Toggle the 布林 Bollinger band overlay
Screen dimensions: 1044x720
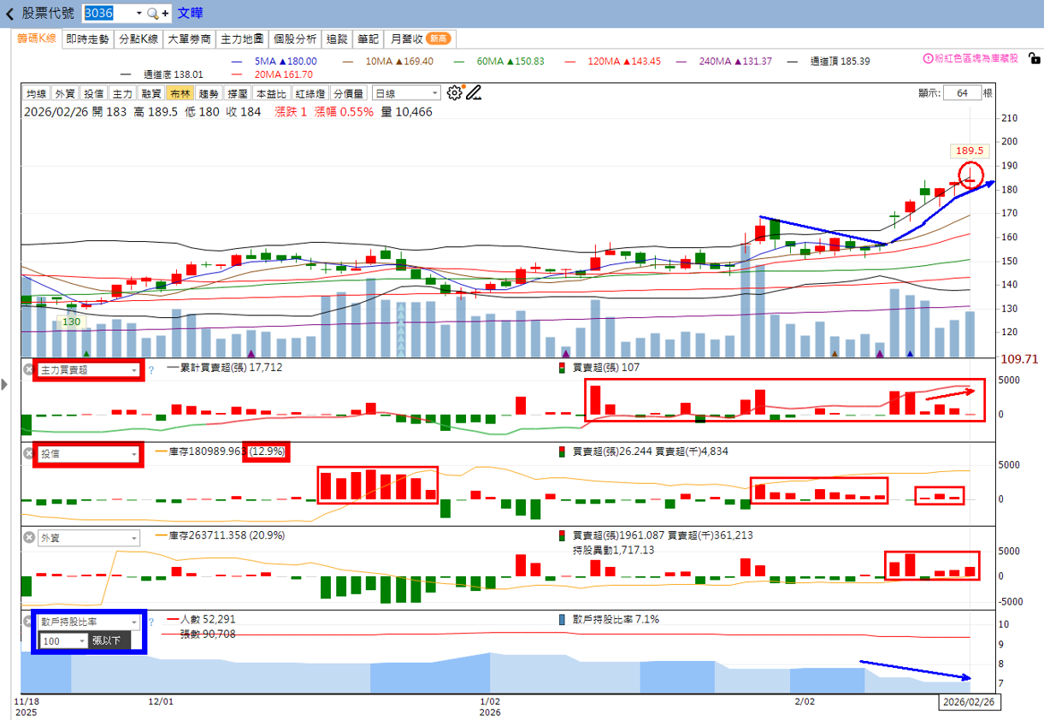coord(180,93)
